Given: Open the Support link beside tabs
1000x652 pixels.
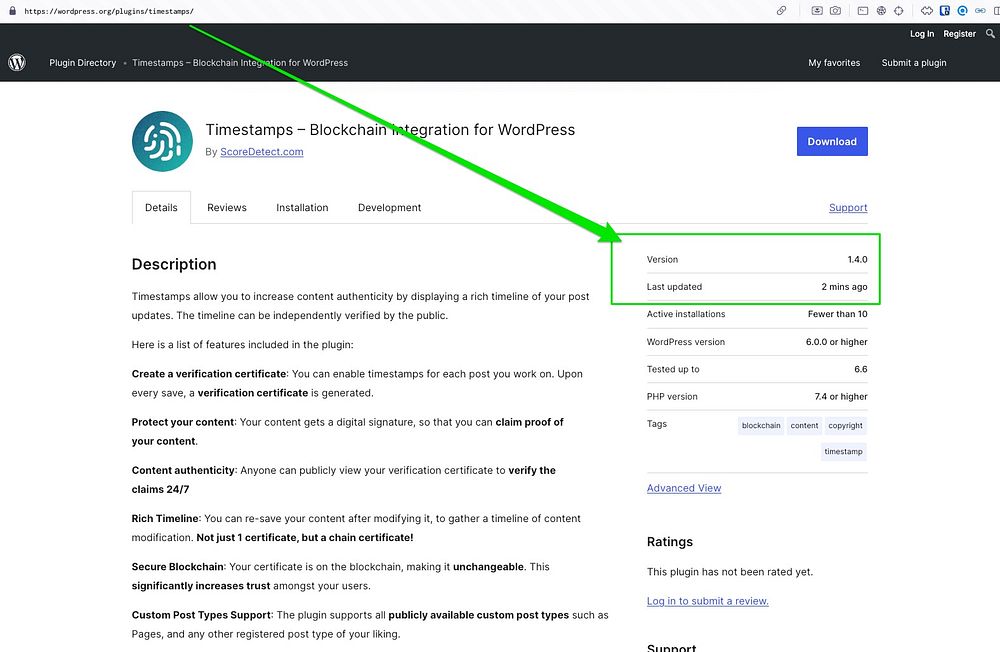Looking at the screenshot, I should [848, 207].
